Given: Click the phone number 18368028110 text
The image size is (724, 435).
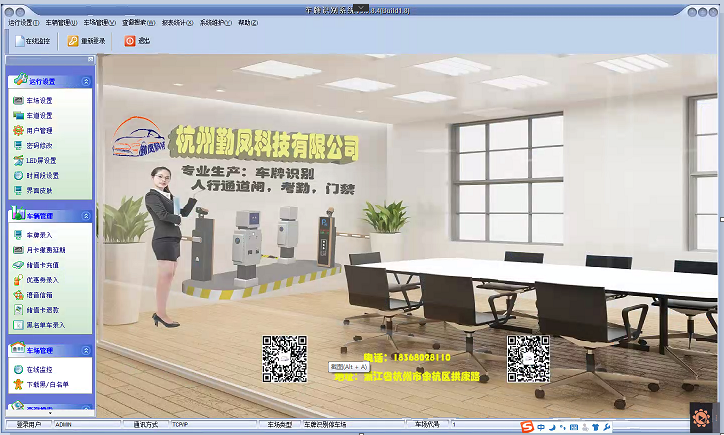Looking at the screenshot, I should point(421,357).
